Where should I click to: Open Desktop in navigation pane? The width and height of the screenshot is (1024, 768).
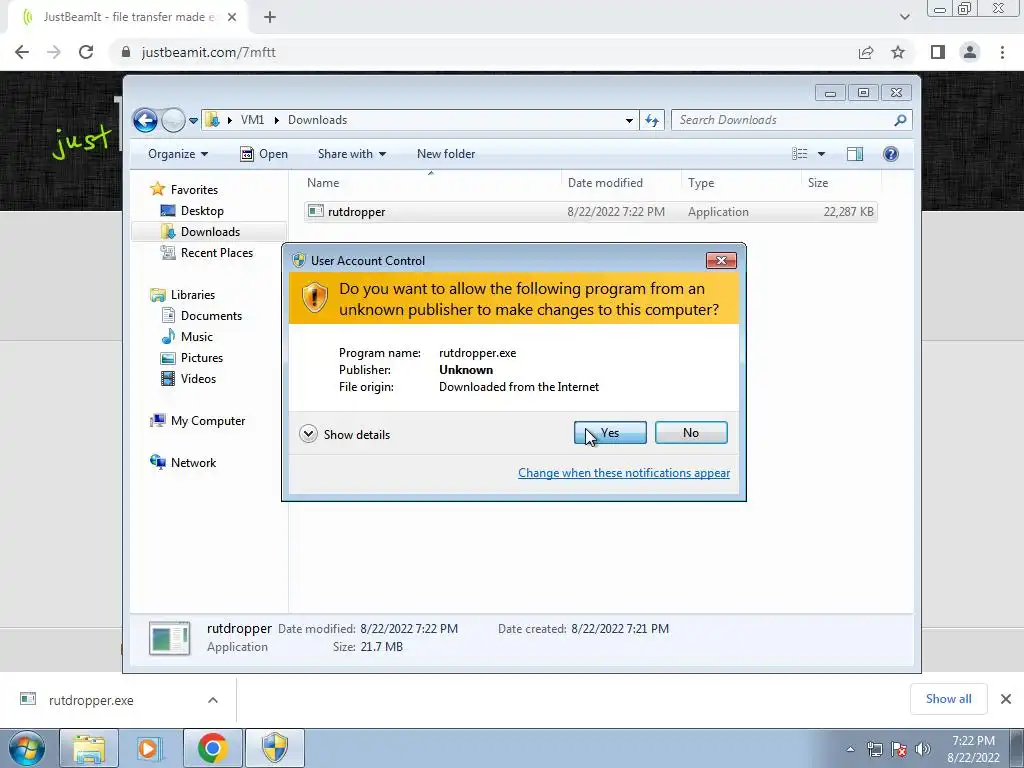point(202,211)
